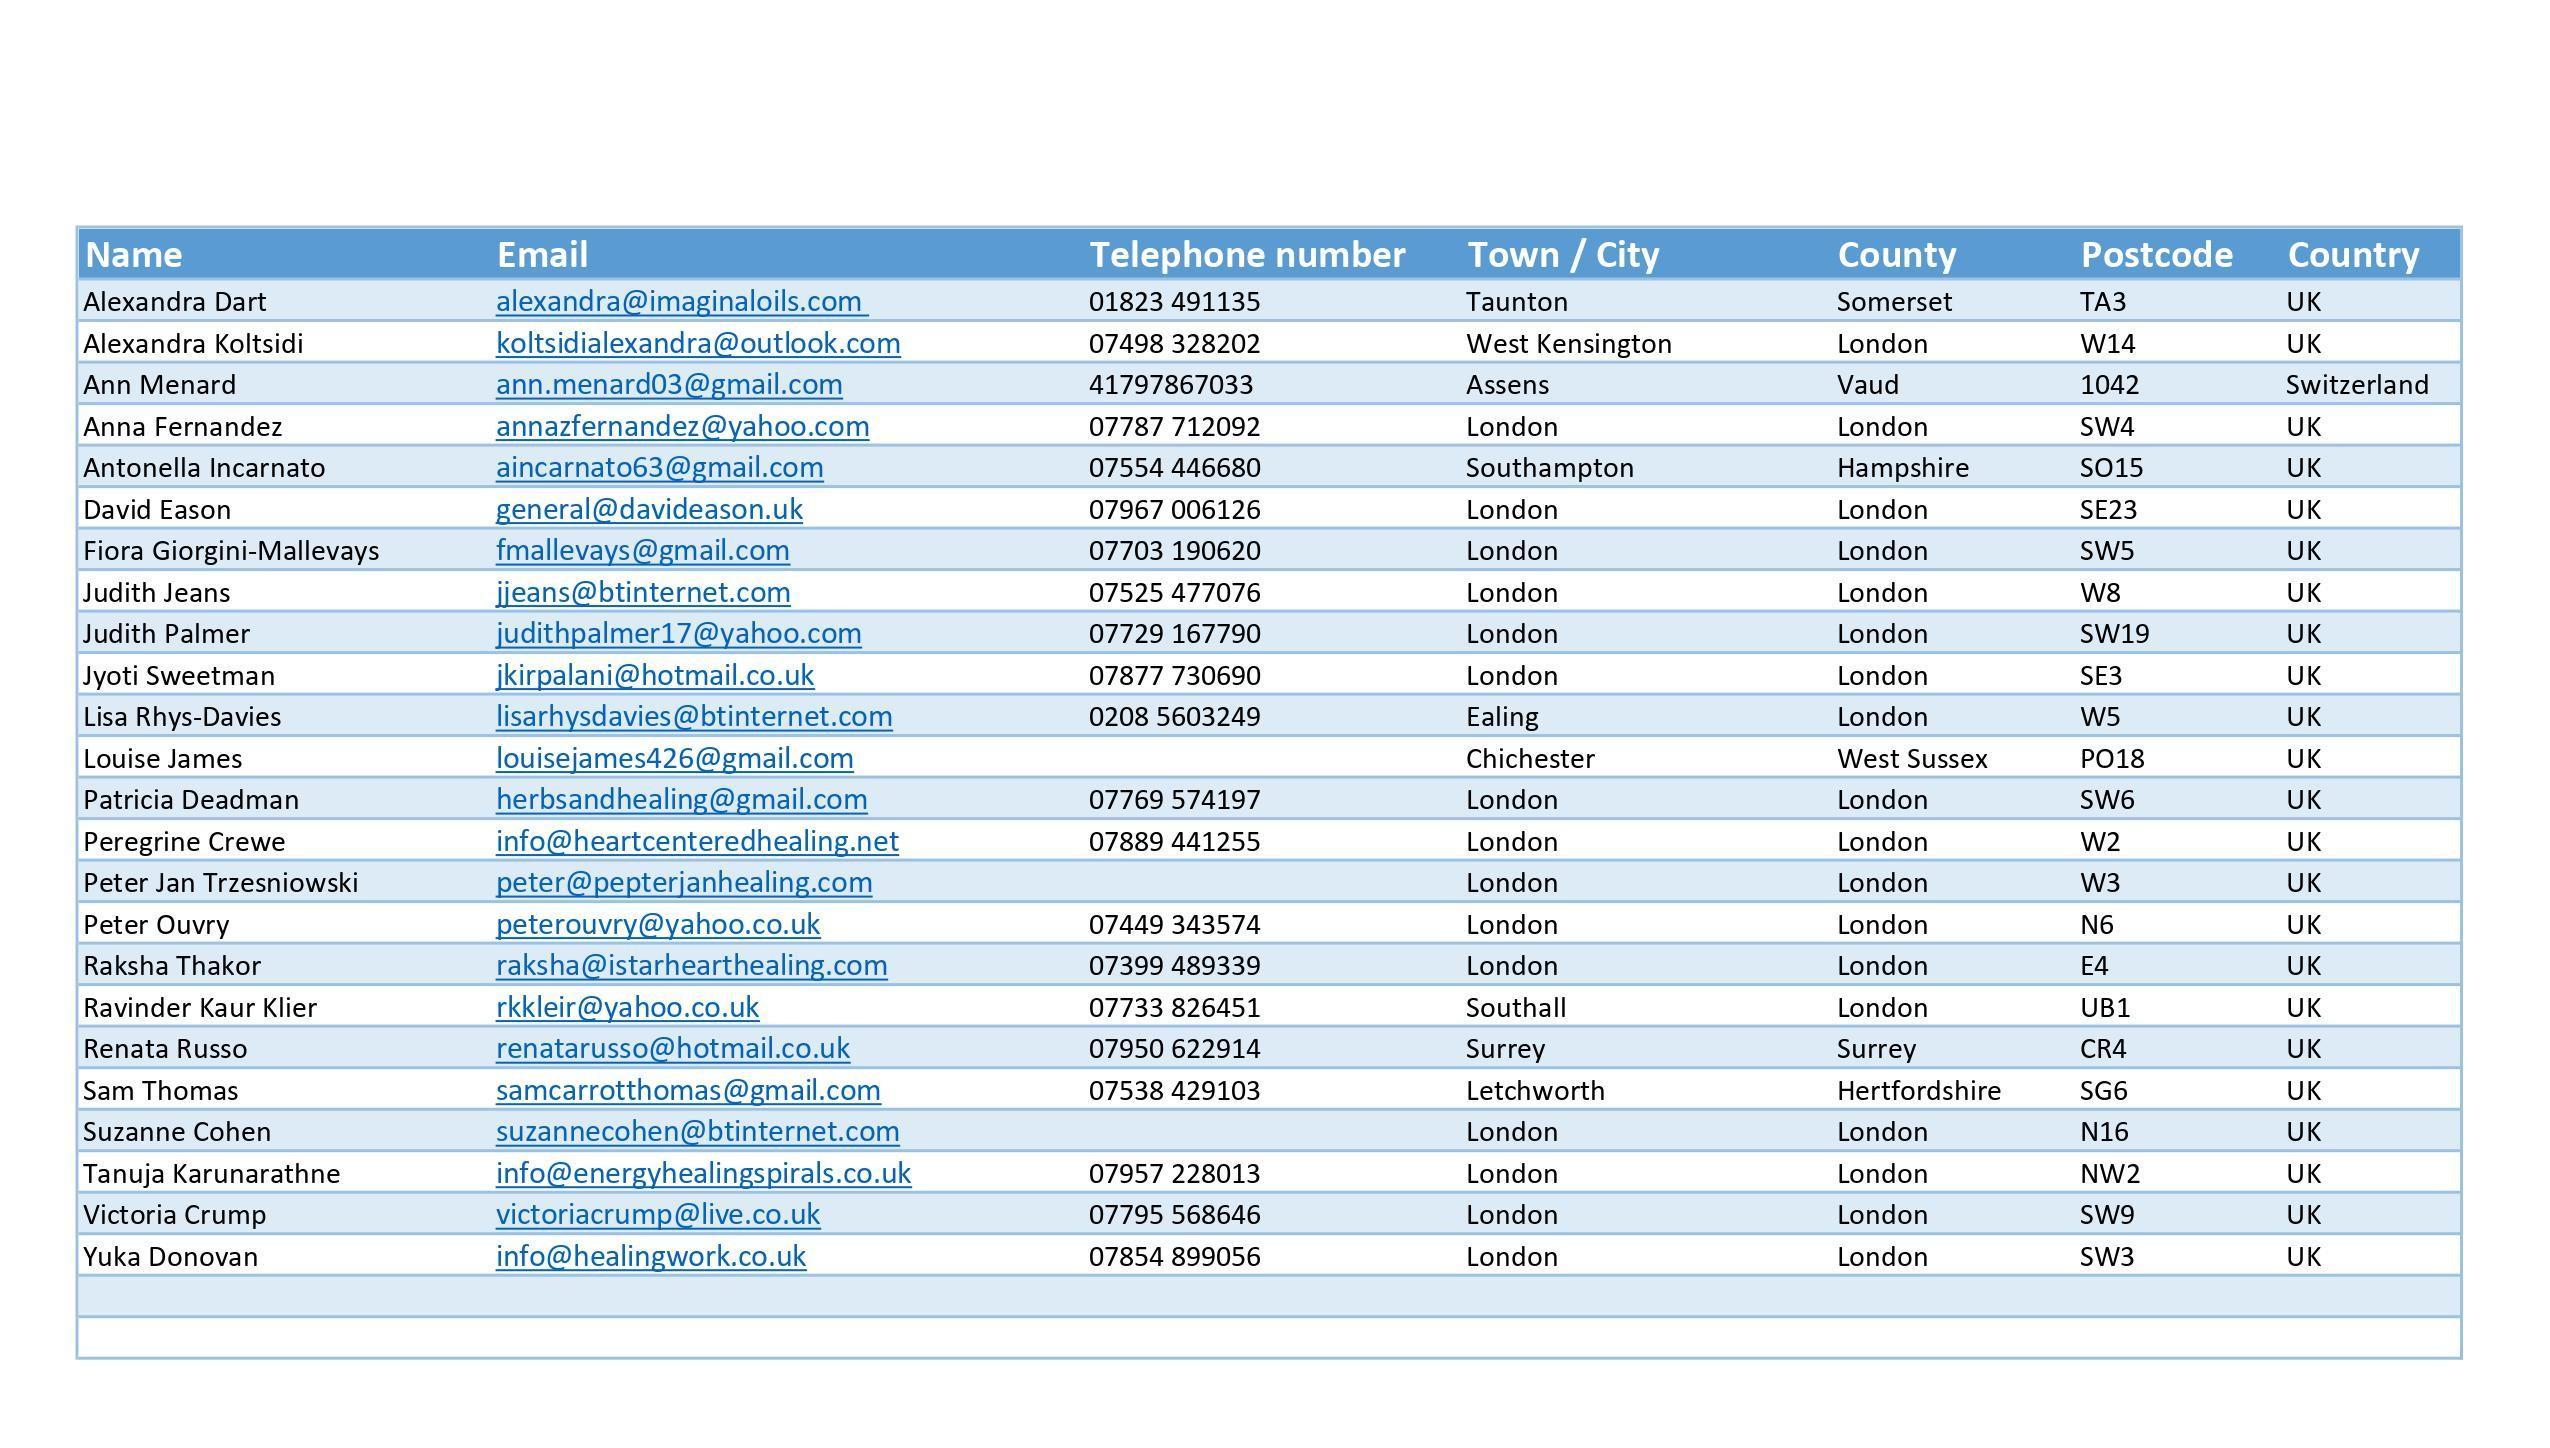This screenshot has width=2550, height=1448.
Task: Click the Country column header
Action: 2353,254
